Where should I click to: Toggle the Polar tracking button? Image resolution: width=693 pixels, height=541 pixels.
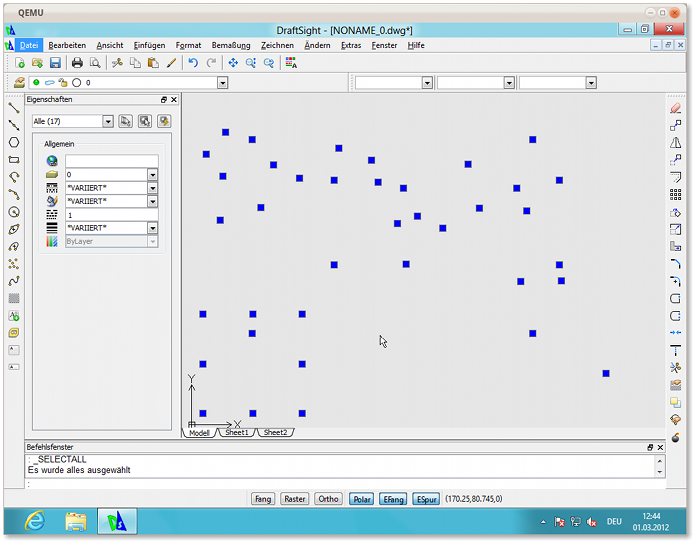tap(361, 499)
